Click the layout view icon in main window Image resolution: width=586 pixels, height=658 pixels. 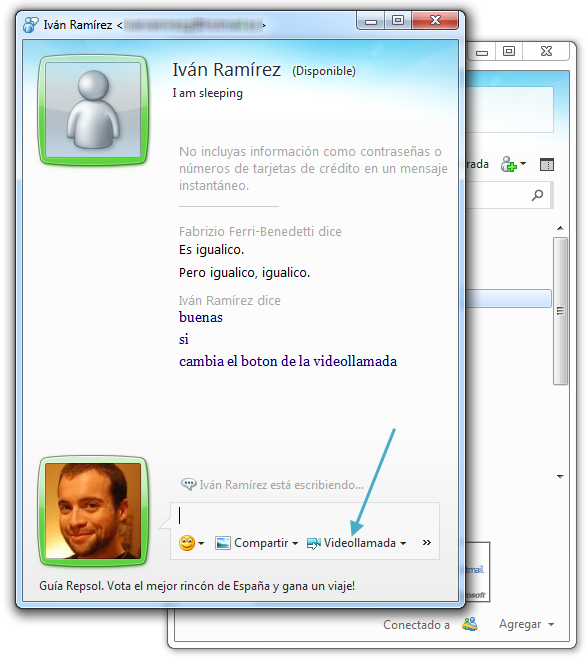pyautogui.click(x=547, y=164)
